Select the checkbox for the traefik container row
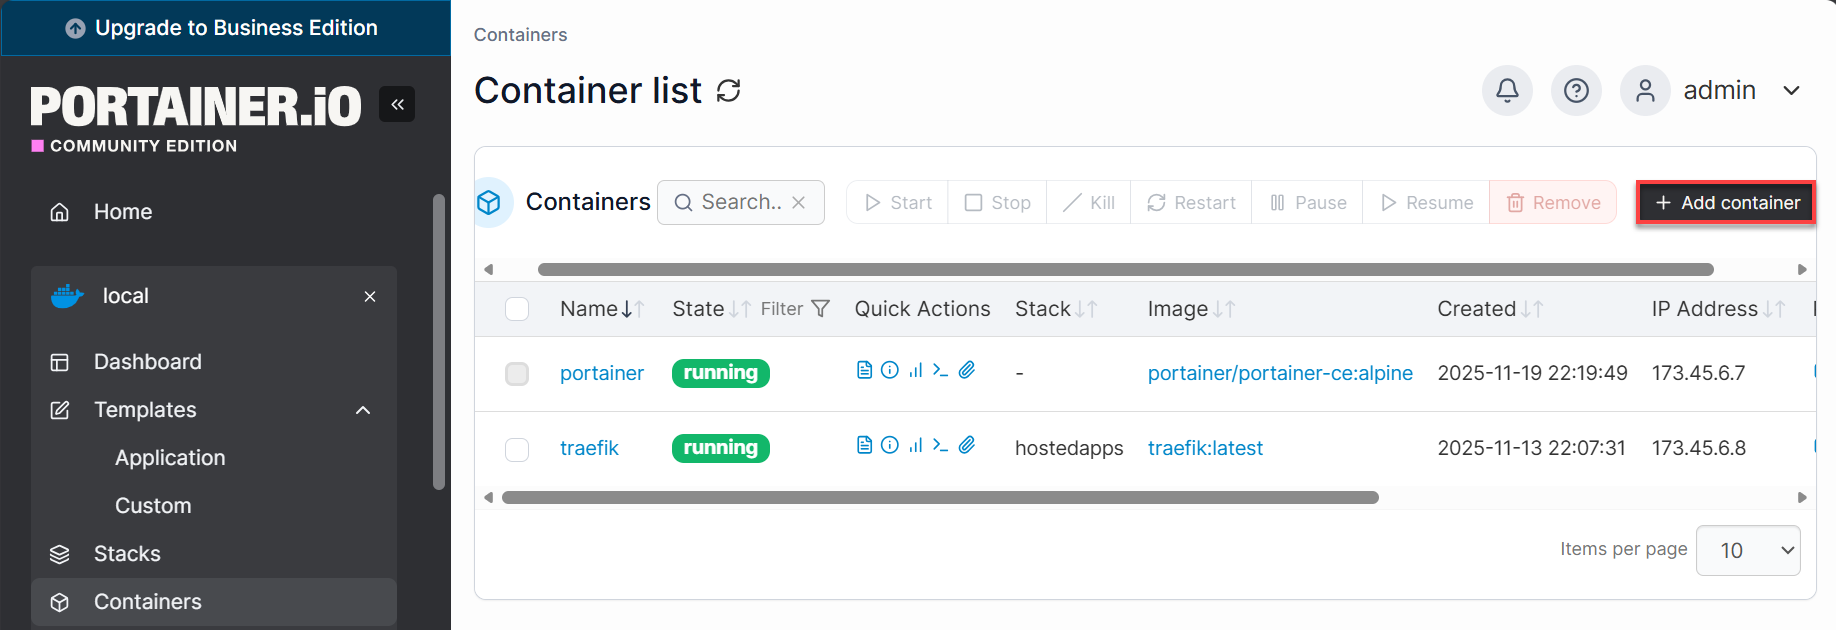Image resolution: width=1836 pixels, height=630 pixels. 517,449
